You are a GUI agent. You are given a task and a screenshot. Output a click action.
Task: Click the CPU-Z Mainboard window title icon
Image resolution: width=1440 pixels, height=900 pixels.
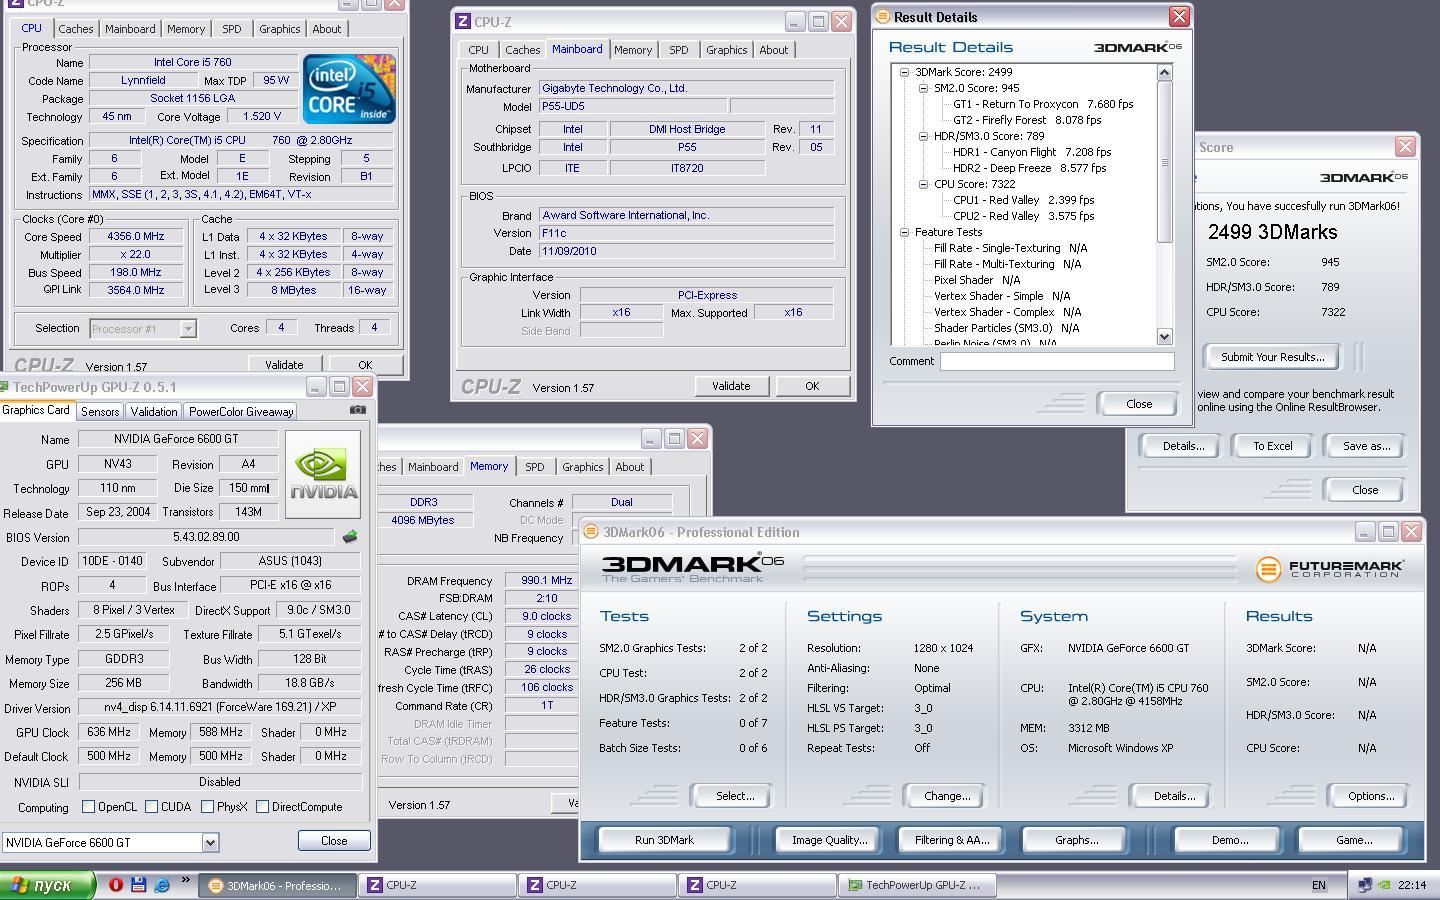tap(463, 21)
